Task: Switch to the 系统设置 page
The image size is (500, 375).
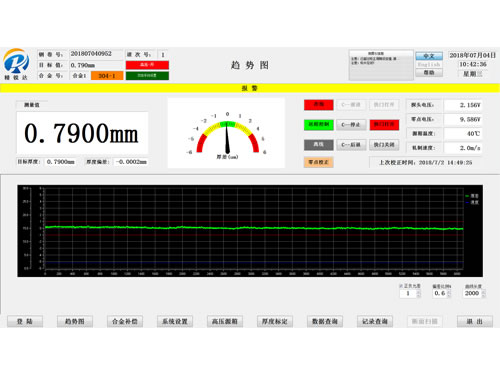Action: click(175, 321)
